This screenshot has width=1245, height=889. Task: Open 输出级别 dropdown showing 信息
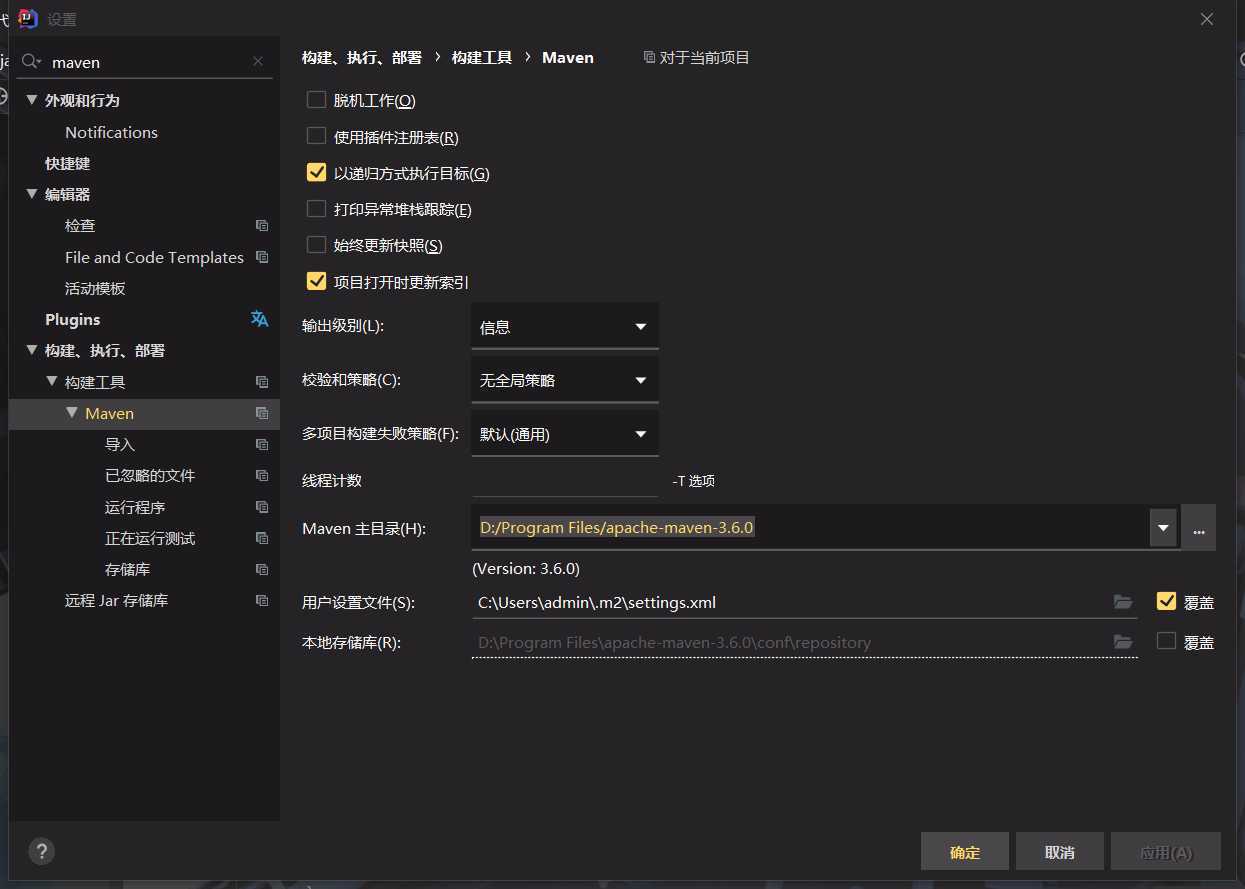[565, 326]
